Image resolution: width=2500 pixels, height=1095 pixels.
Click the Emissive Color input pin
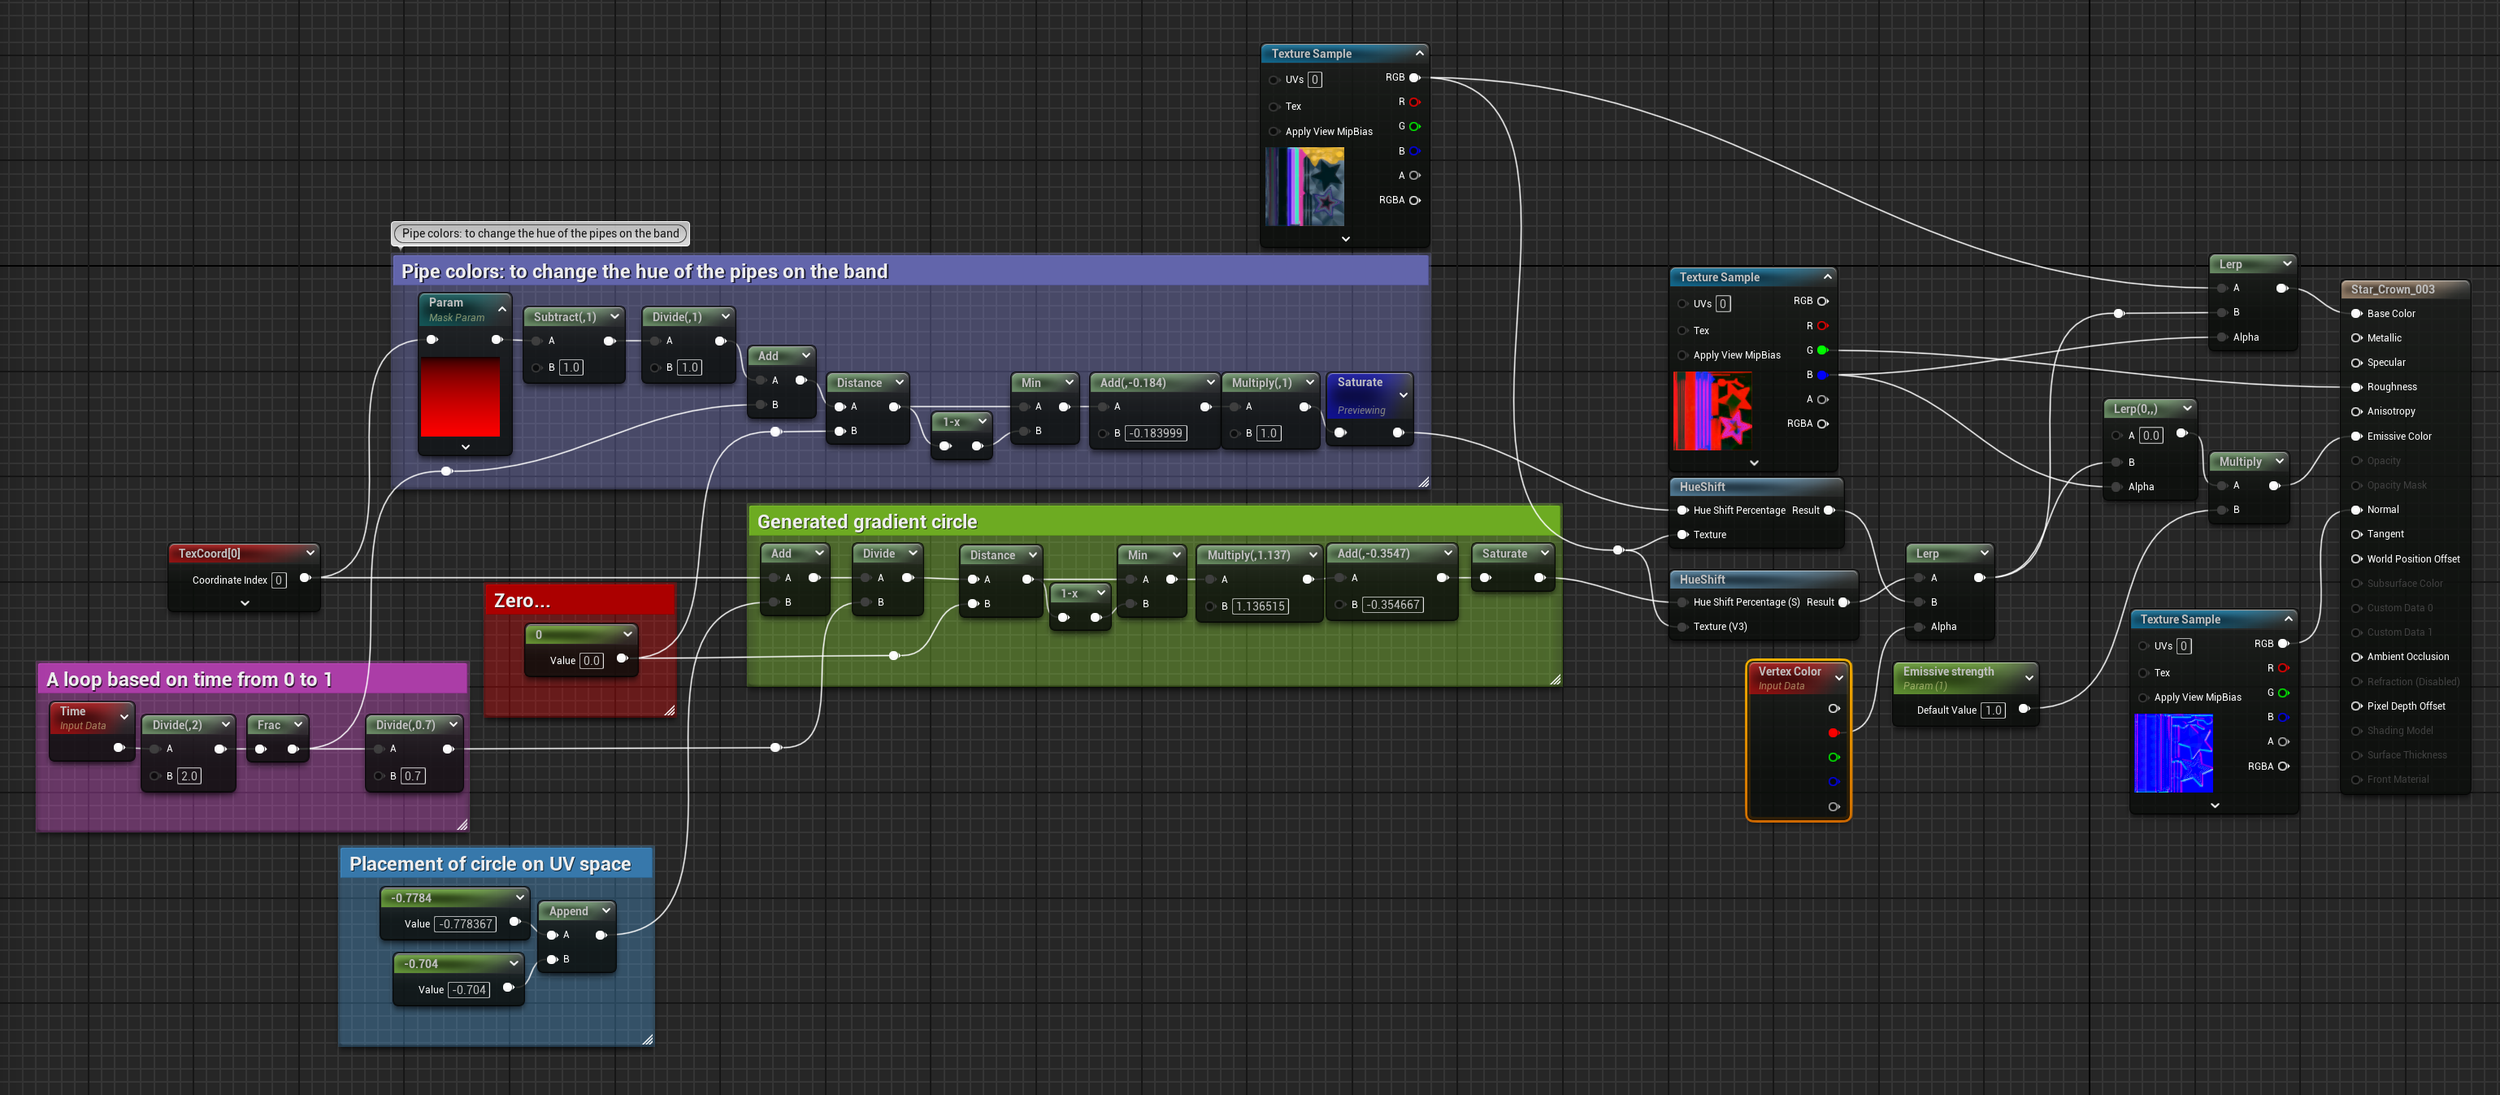pos(2356,436)
